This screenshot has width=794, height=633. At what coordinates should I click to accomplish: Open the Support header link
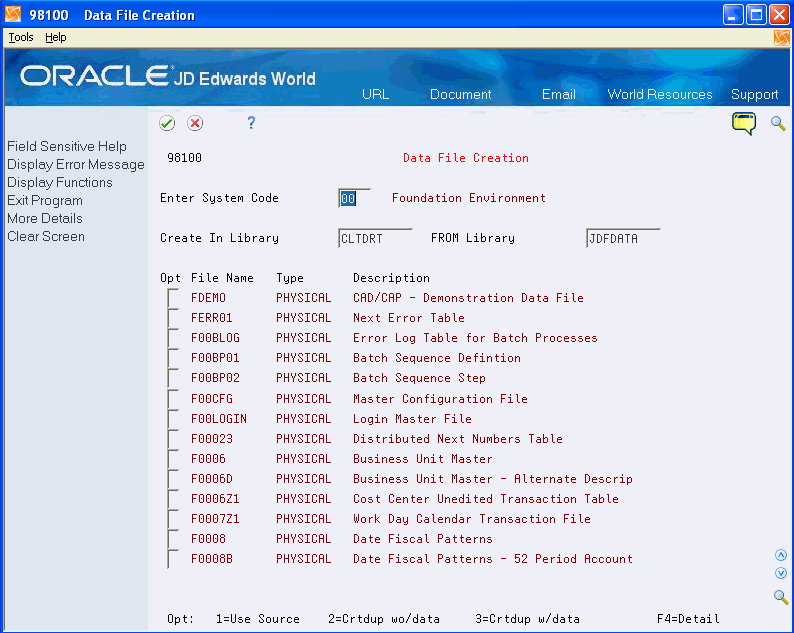tap(754, 94)
